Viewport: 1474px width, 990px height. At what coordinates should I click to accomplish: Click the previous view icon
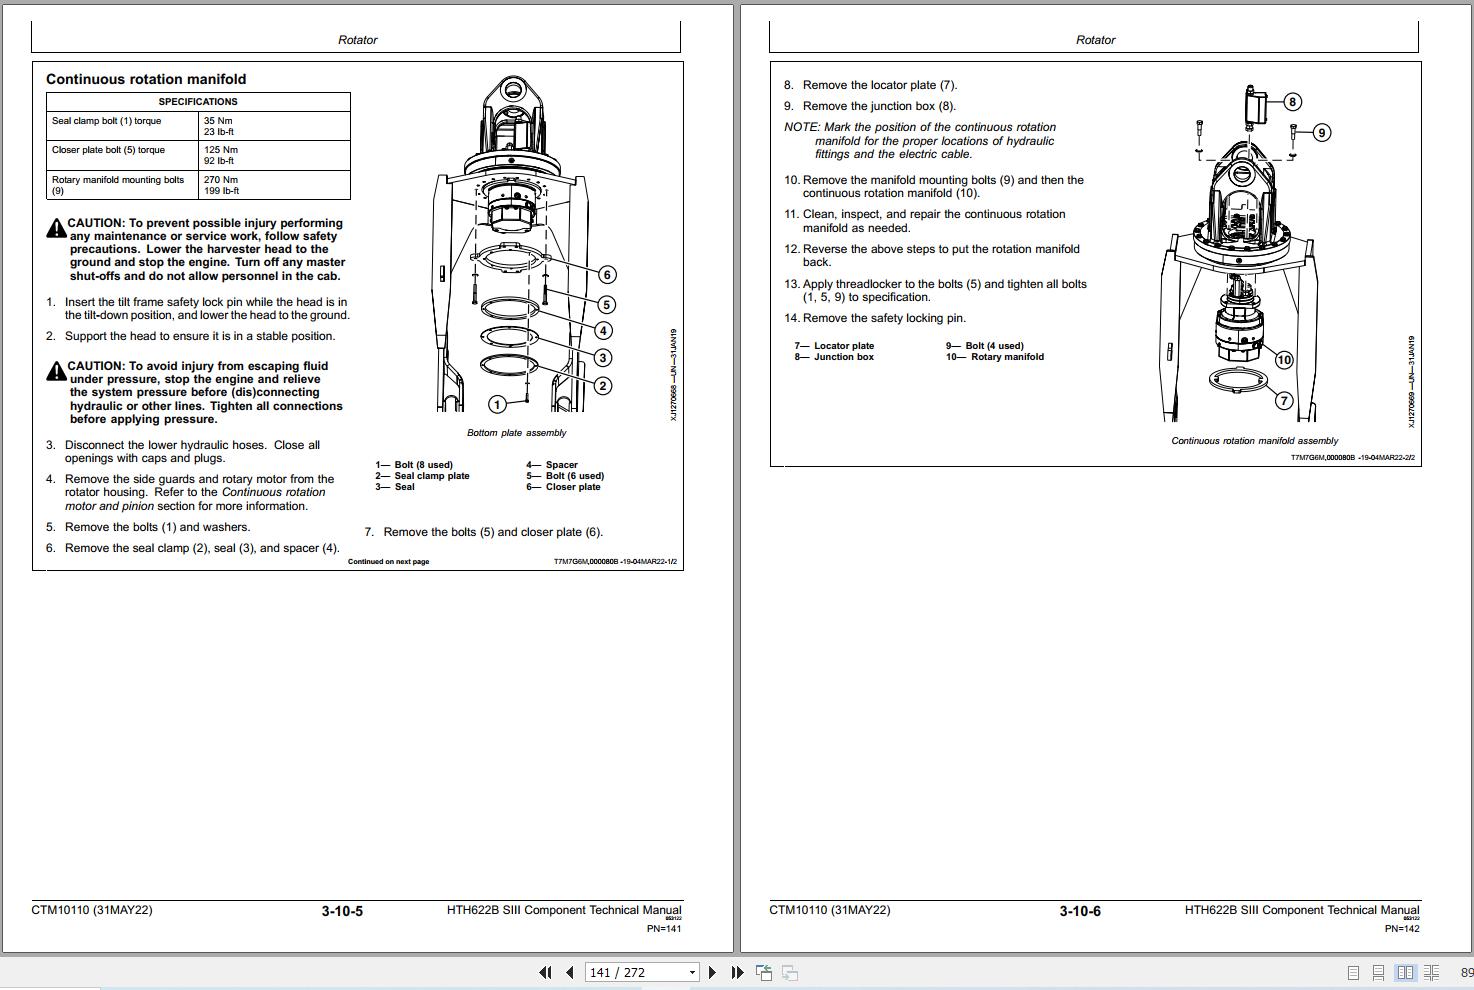764,972
